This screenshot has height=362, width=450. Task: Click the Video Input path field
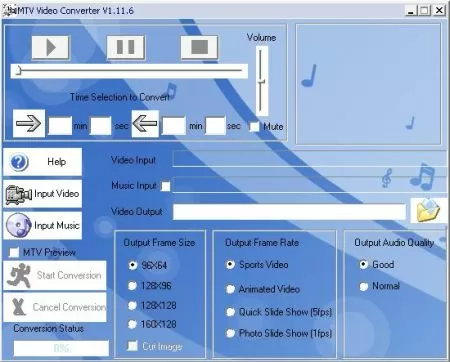[309, 158]
